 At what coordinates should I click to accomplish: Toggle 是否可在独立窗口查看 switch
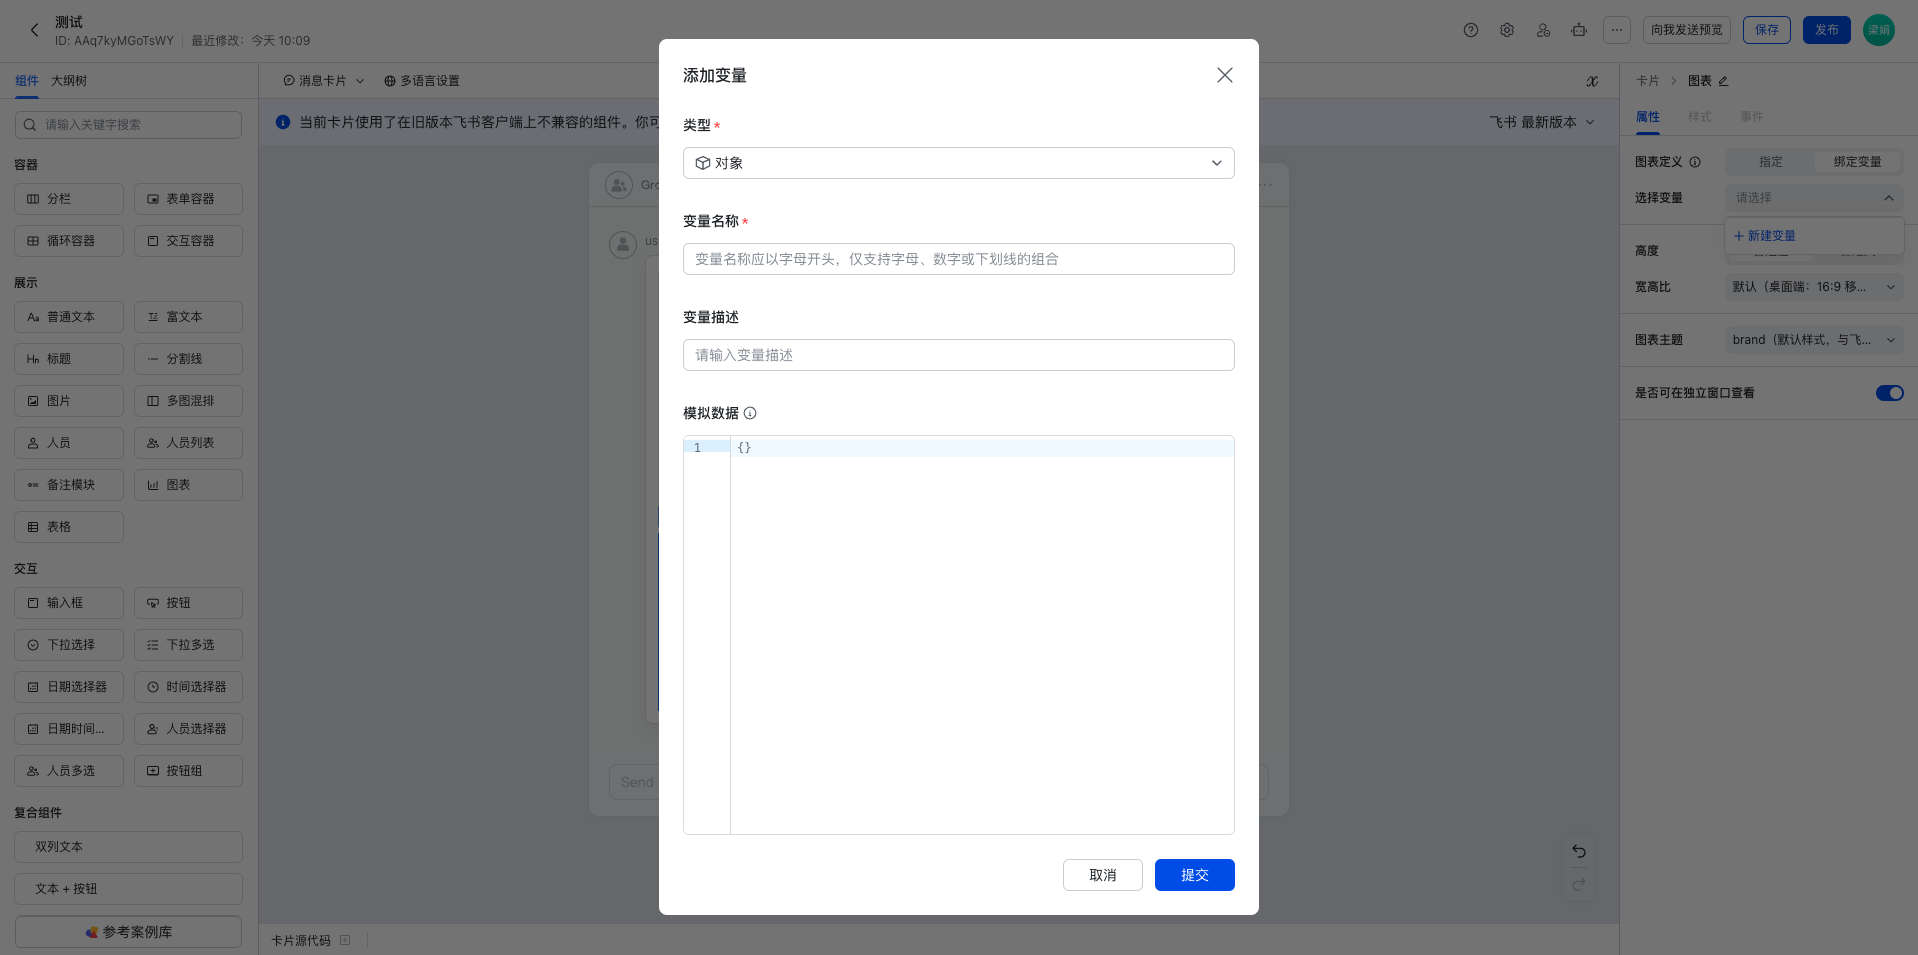(1889, 393)
